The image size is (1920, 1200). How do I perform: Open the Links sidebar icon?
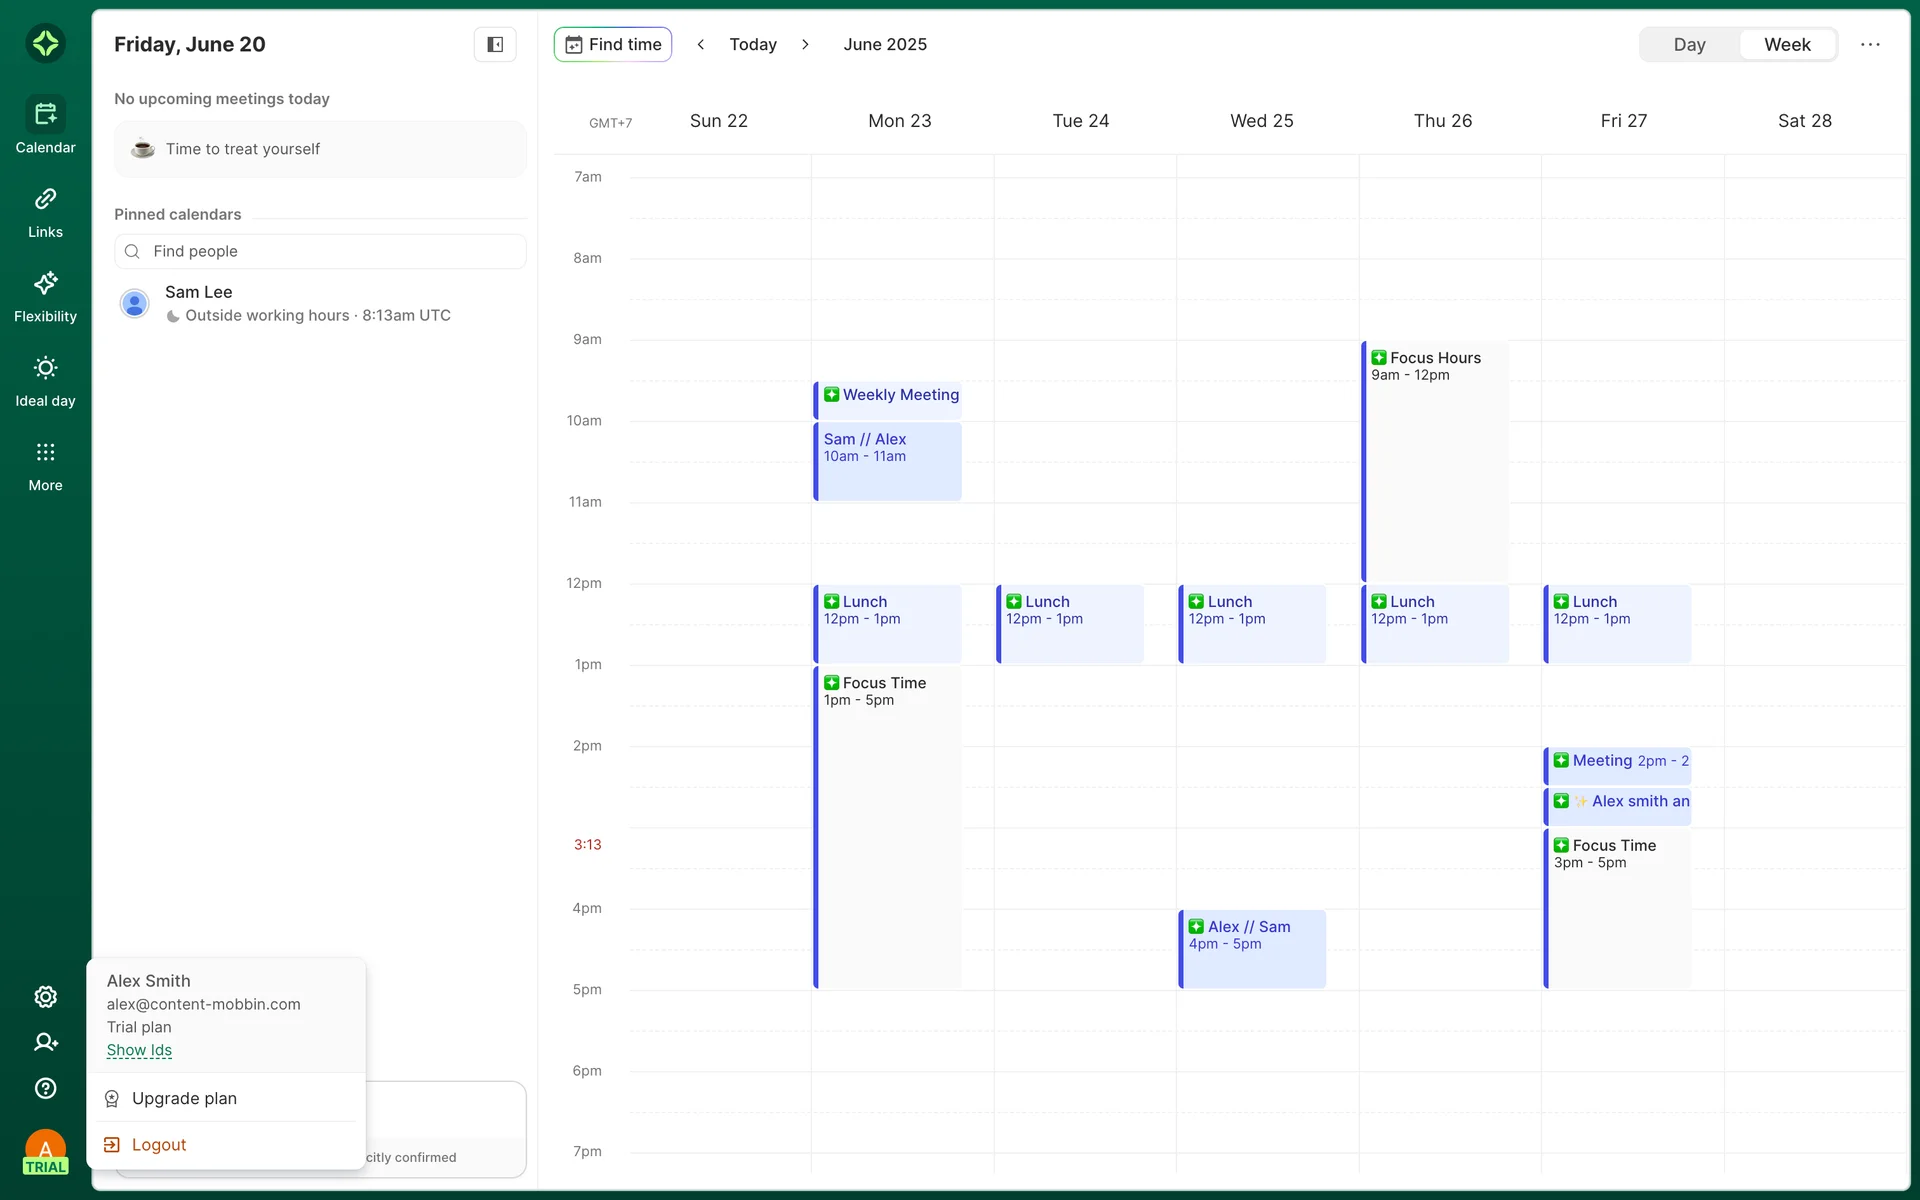pyautogui.click(x=45, y=199)
